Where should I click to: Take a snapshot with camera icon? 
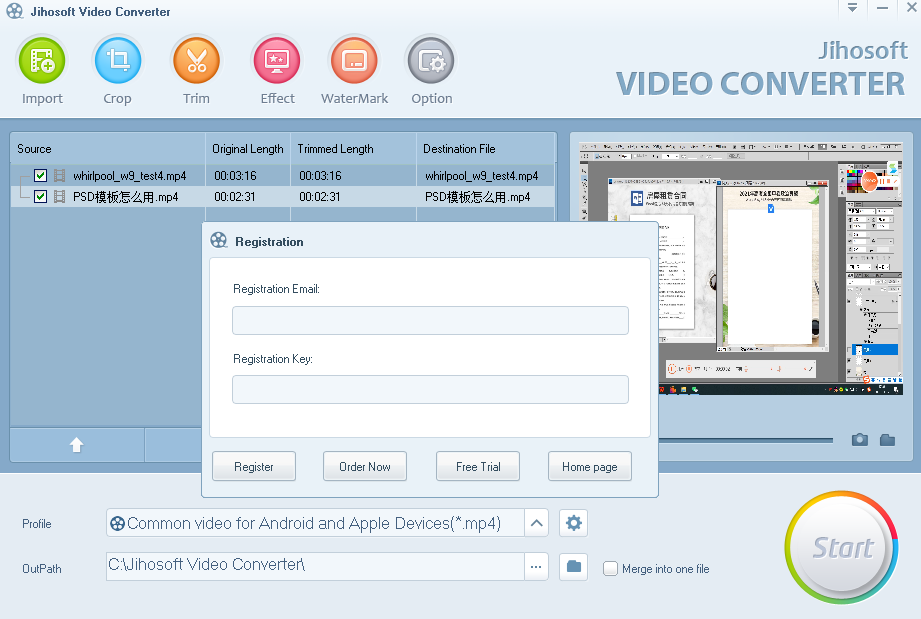click(x=859, y=439)
